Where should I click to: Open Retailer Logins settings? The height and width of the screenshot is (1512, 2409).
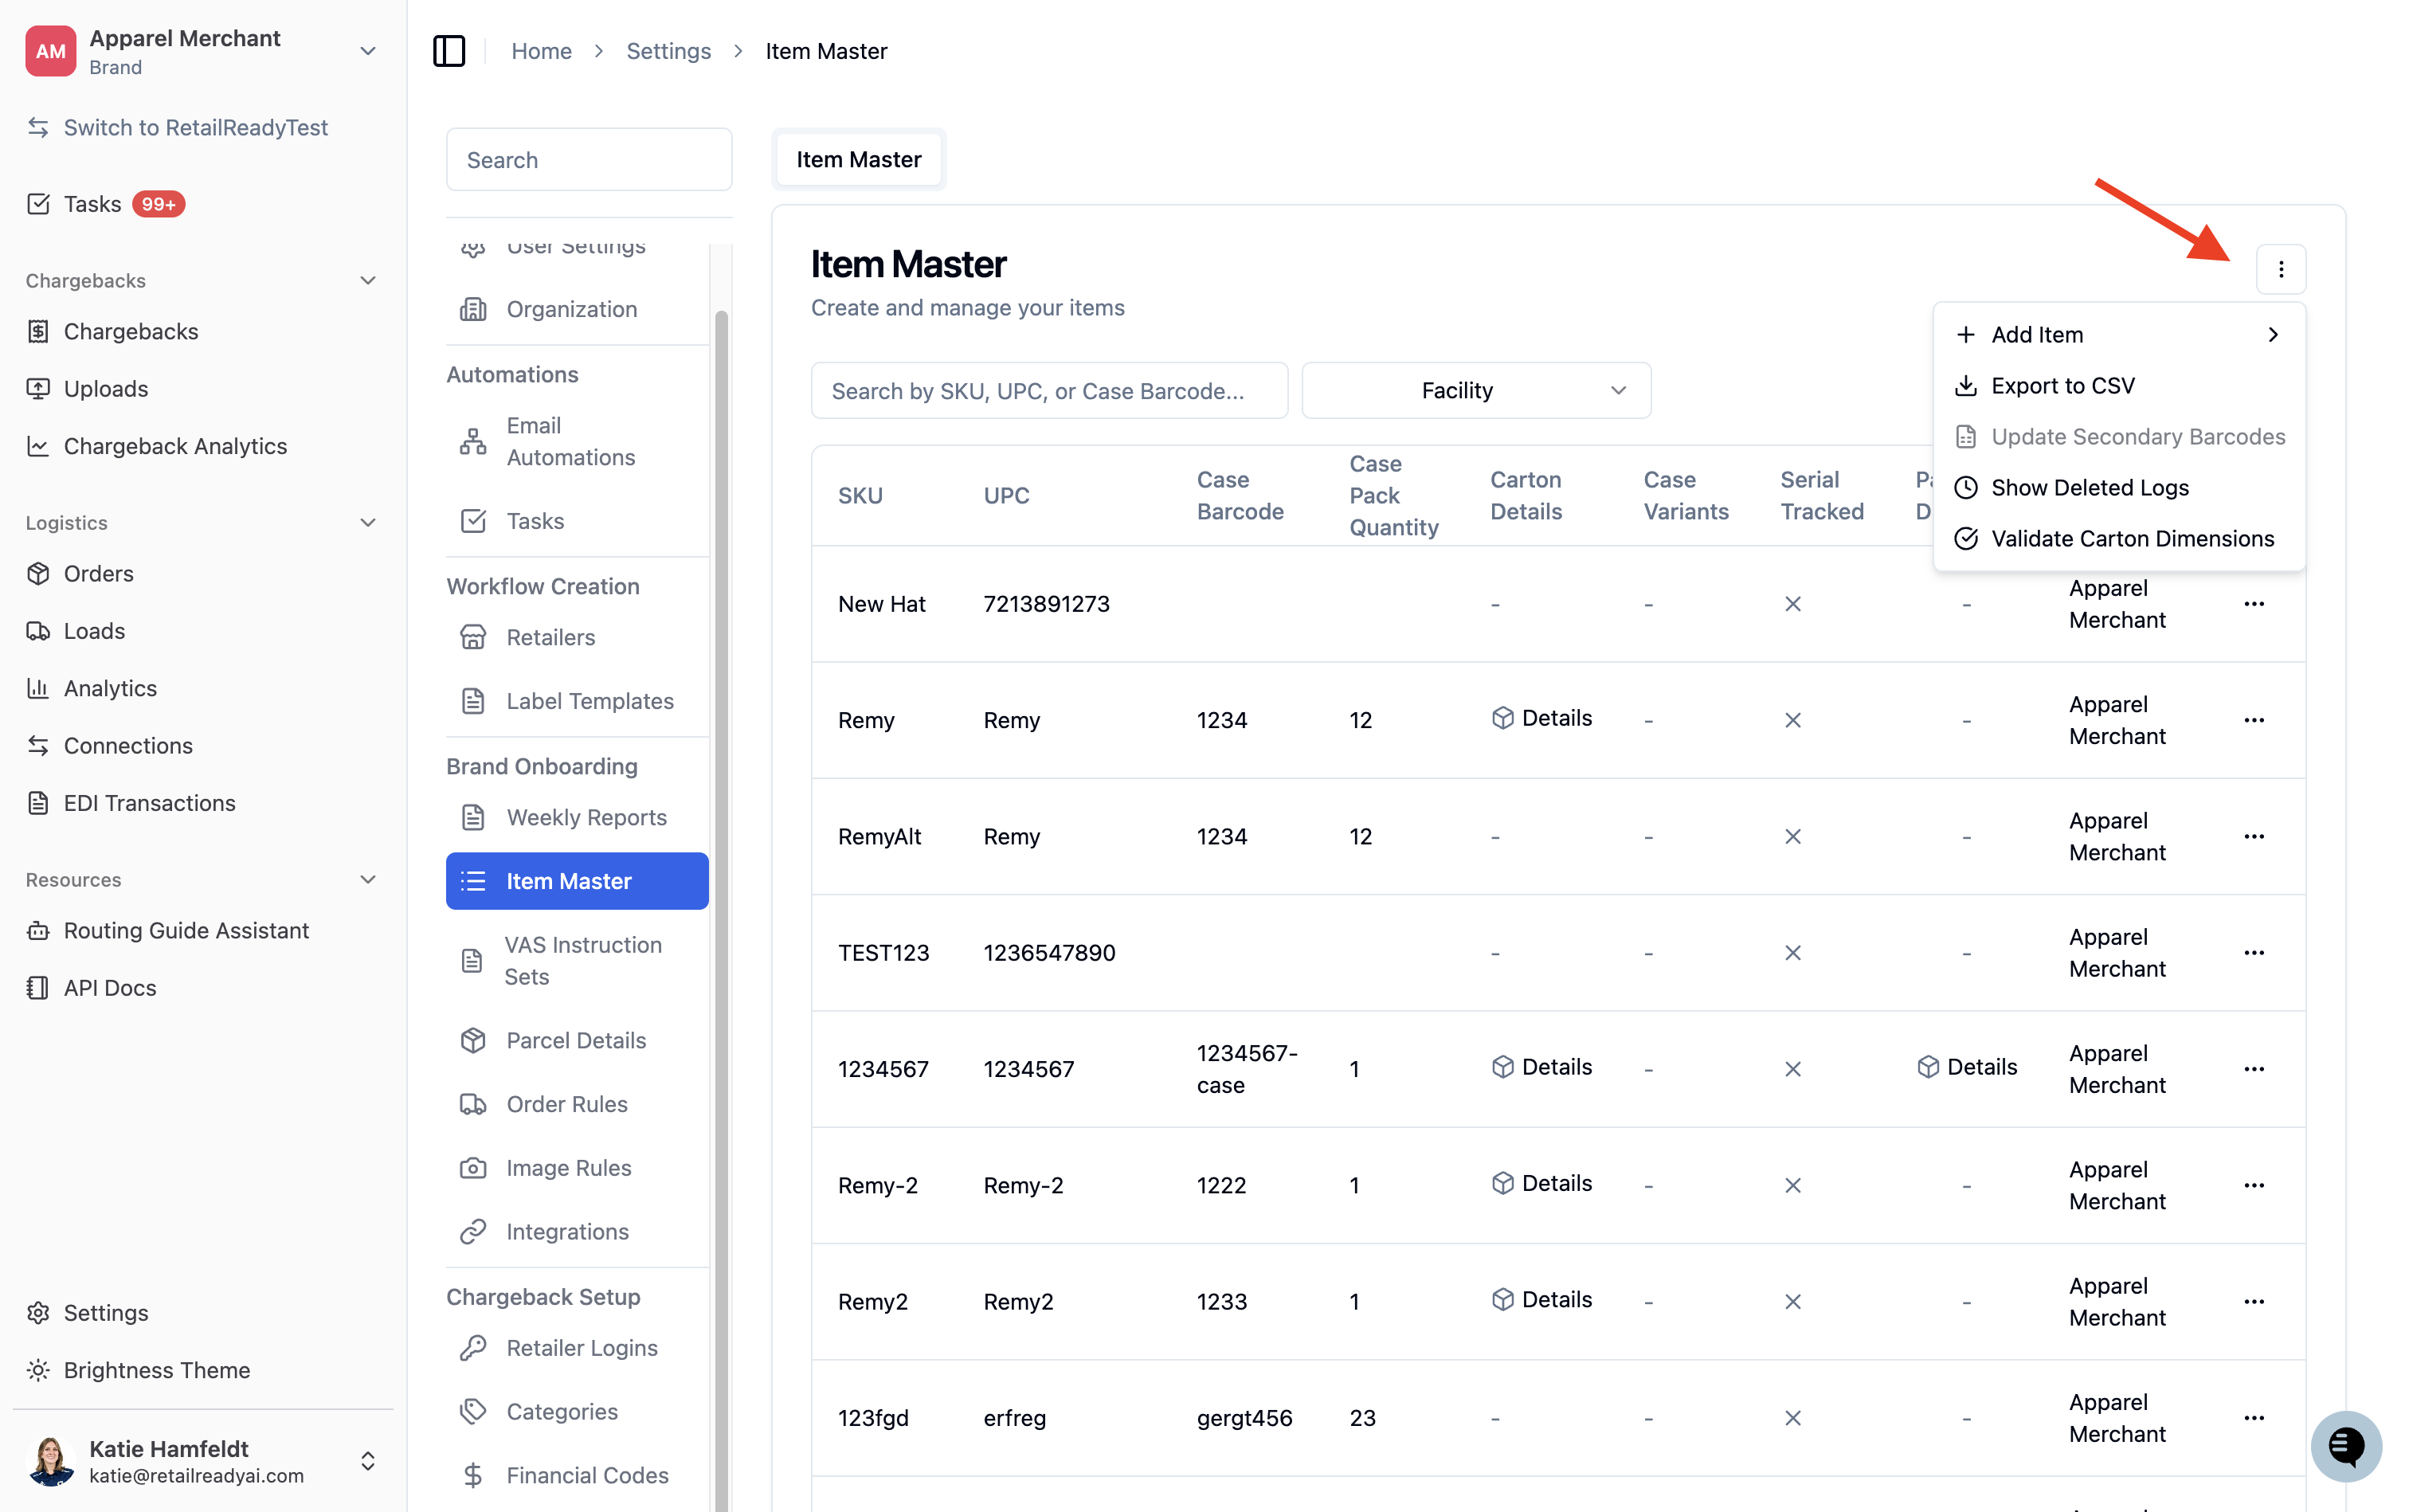click(x=582, y=1348)
